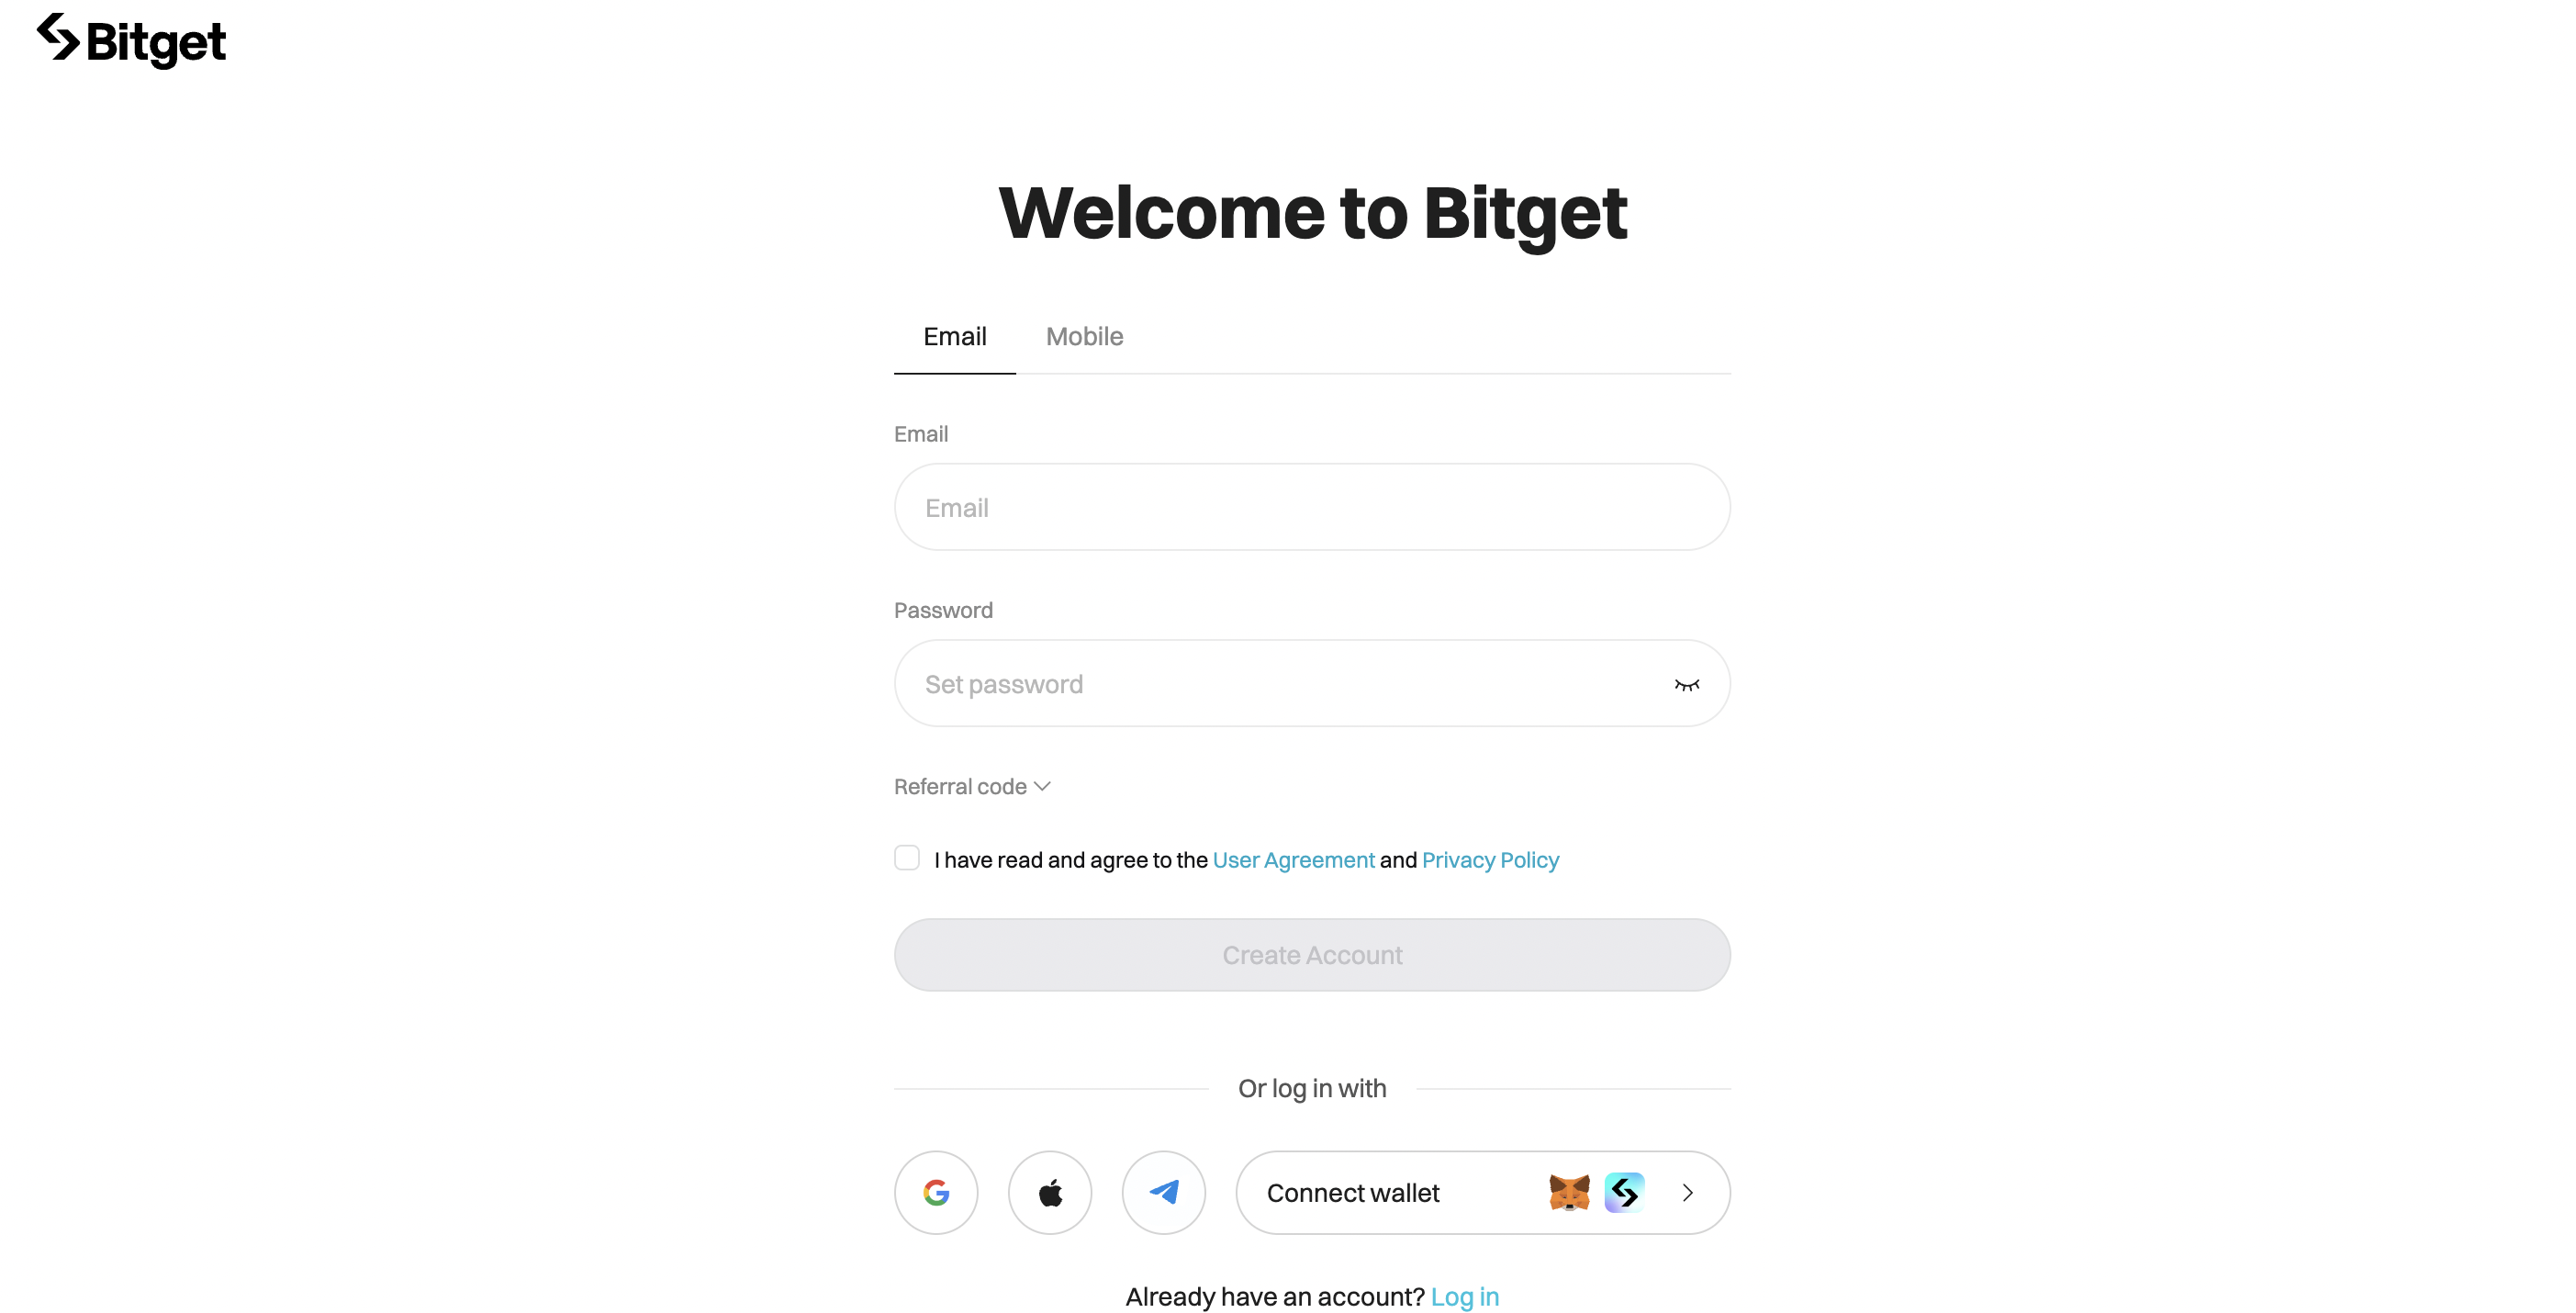Click the MetaMask wallet icon
The width and height of the screenshot is (2576, 1313).
1565,1191
